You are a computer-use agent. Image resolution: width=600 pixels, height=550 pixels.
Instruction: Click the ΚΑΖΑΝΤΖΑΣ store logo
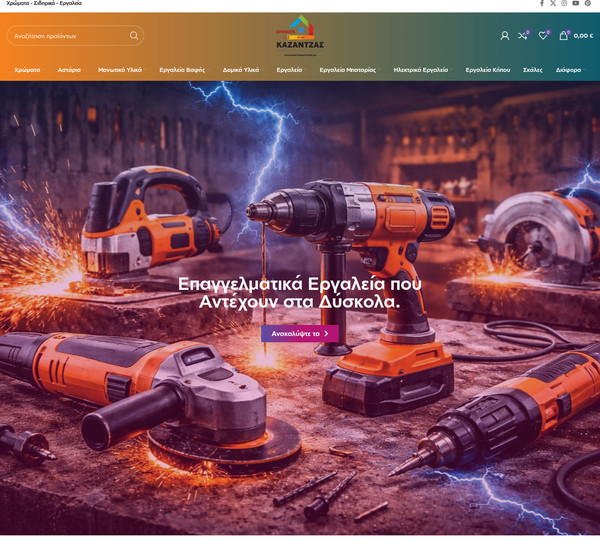tap(300, 36)
